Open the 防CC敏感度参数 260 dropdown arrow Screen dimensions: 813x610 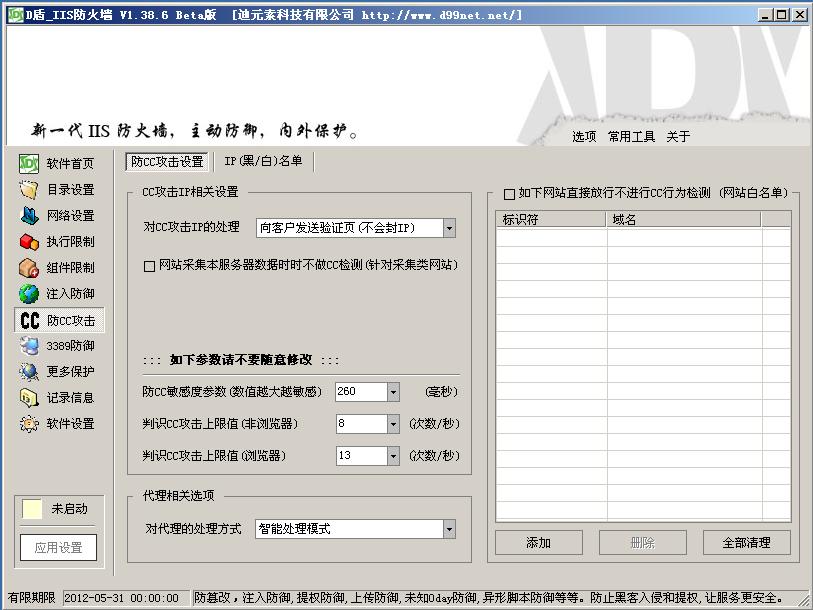(x=393, y=392)
